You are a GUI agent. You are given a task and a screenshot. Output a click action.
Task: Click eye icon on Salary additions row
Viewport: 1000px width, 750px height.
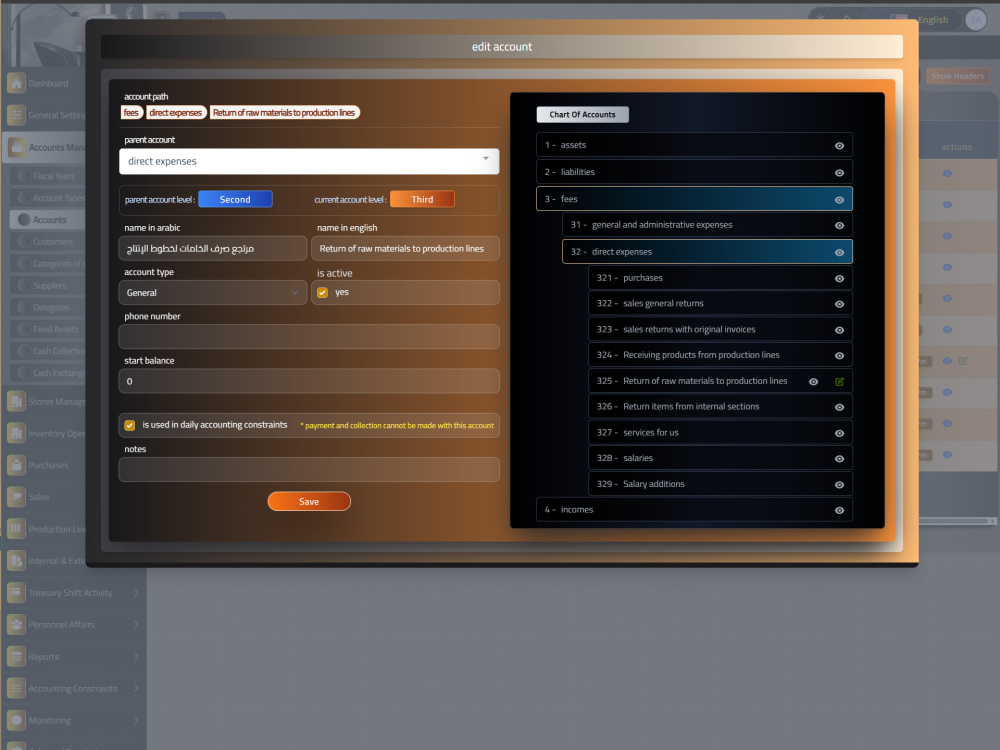[839, 485]
